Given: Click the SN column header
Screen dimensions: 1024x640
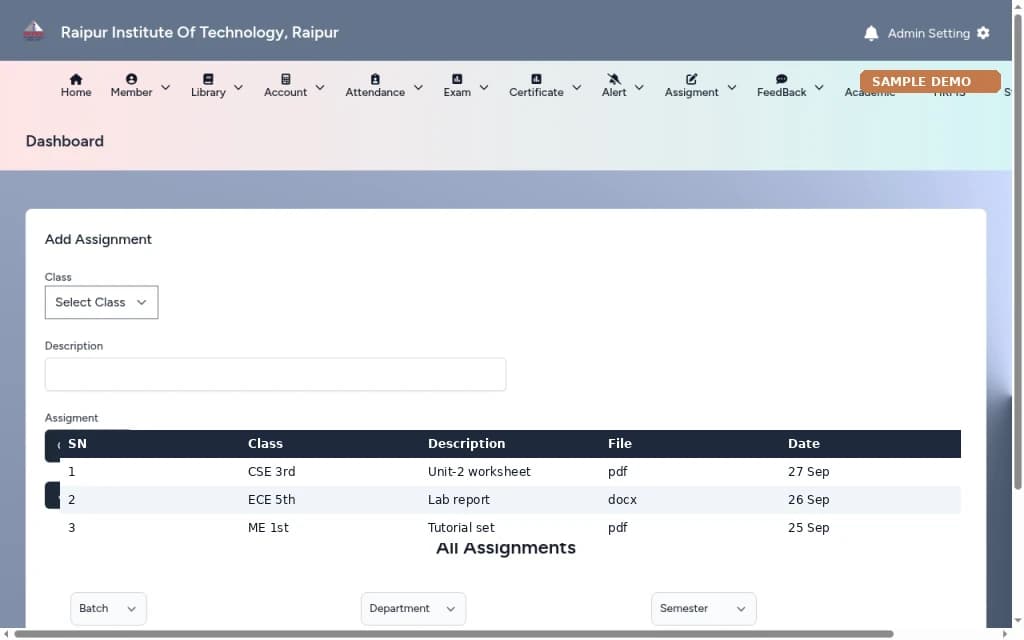Looking at the screenshot, I should click(77, 443).
